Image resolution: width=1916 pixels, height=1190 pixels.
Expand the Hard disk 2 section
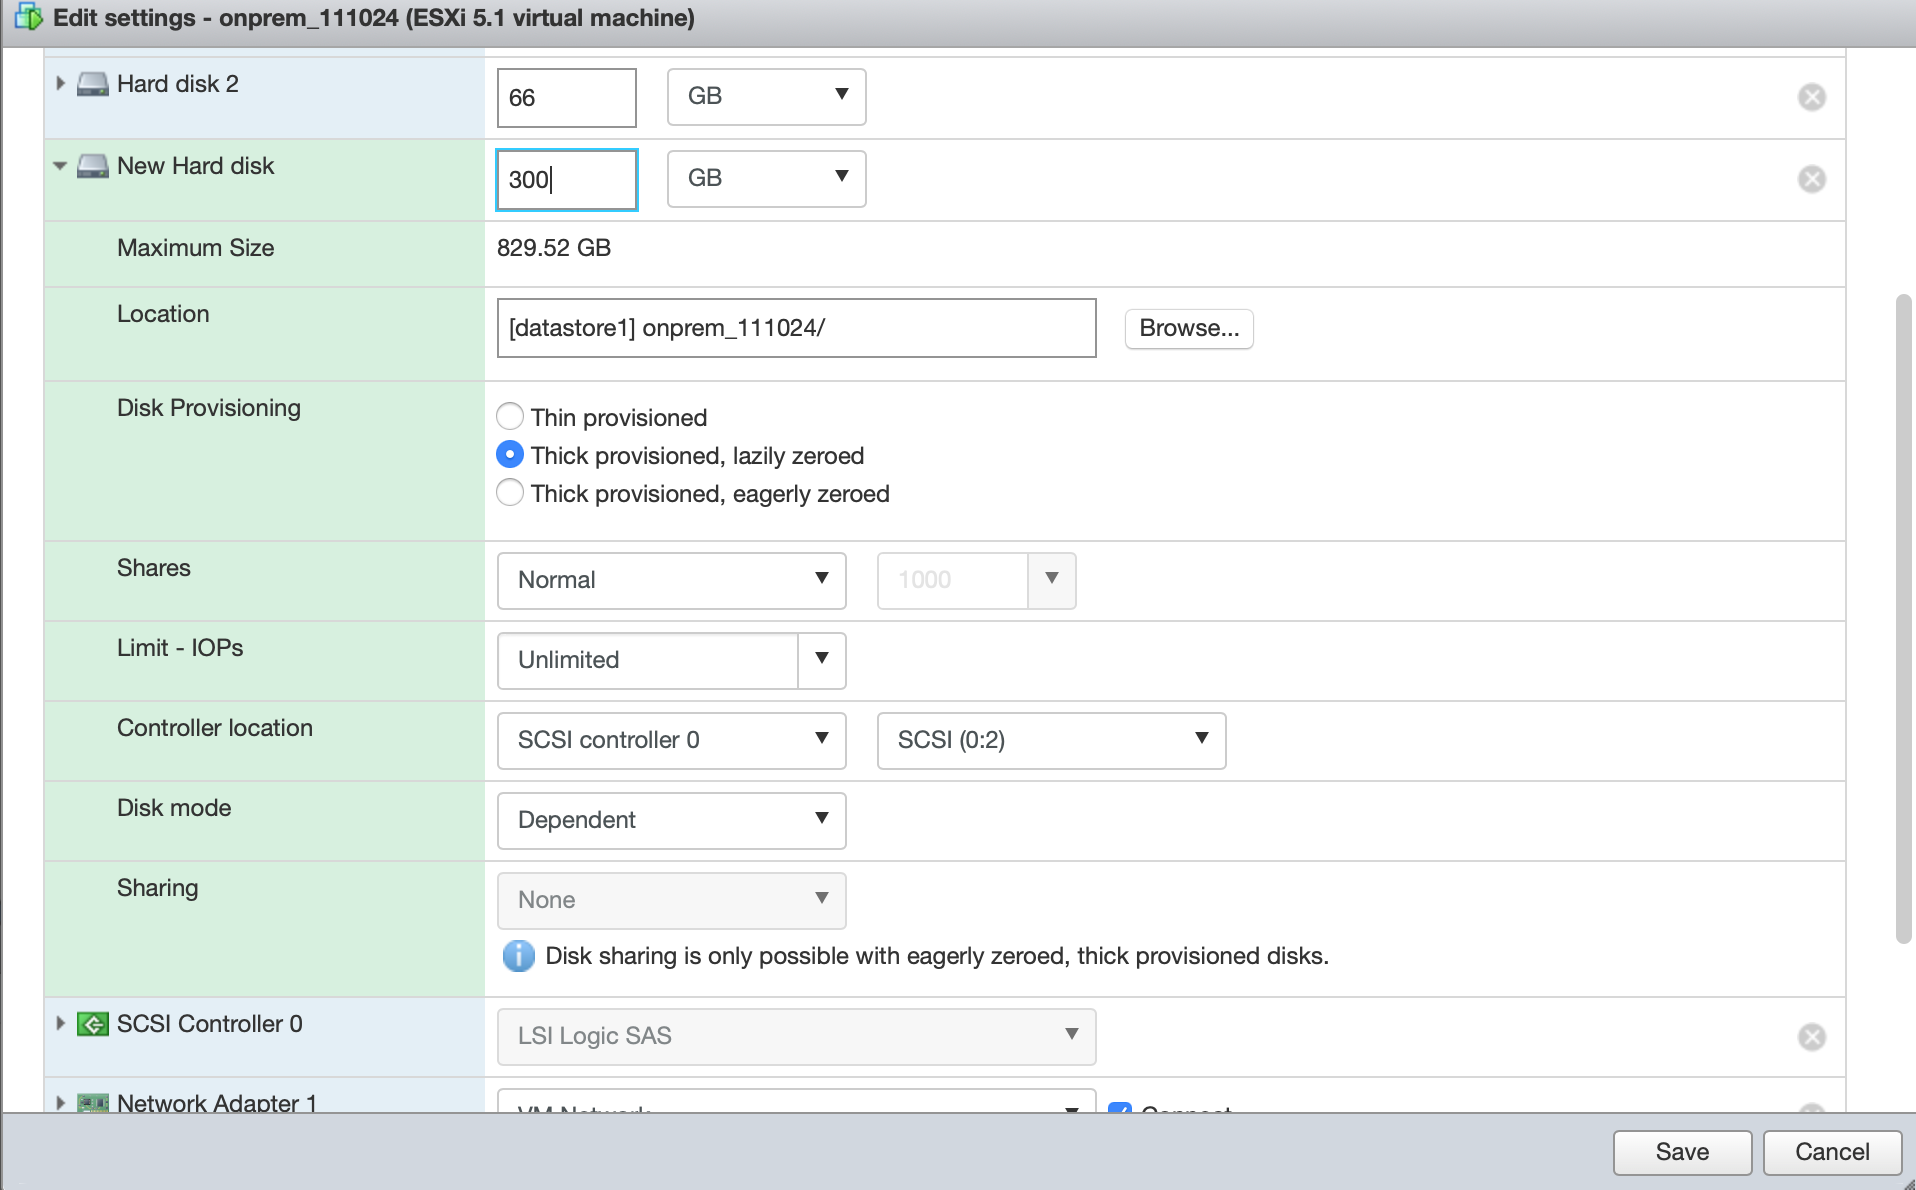click(60, 84)
